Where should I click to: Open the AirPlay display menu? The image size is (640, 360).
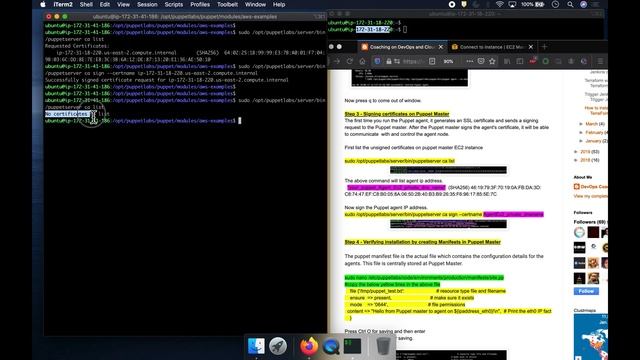(512, 4)
